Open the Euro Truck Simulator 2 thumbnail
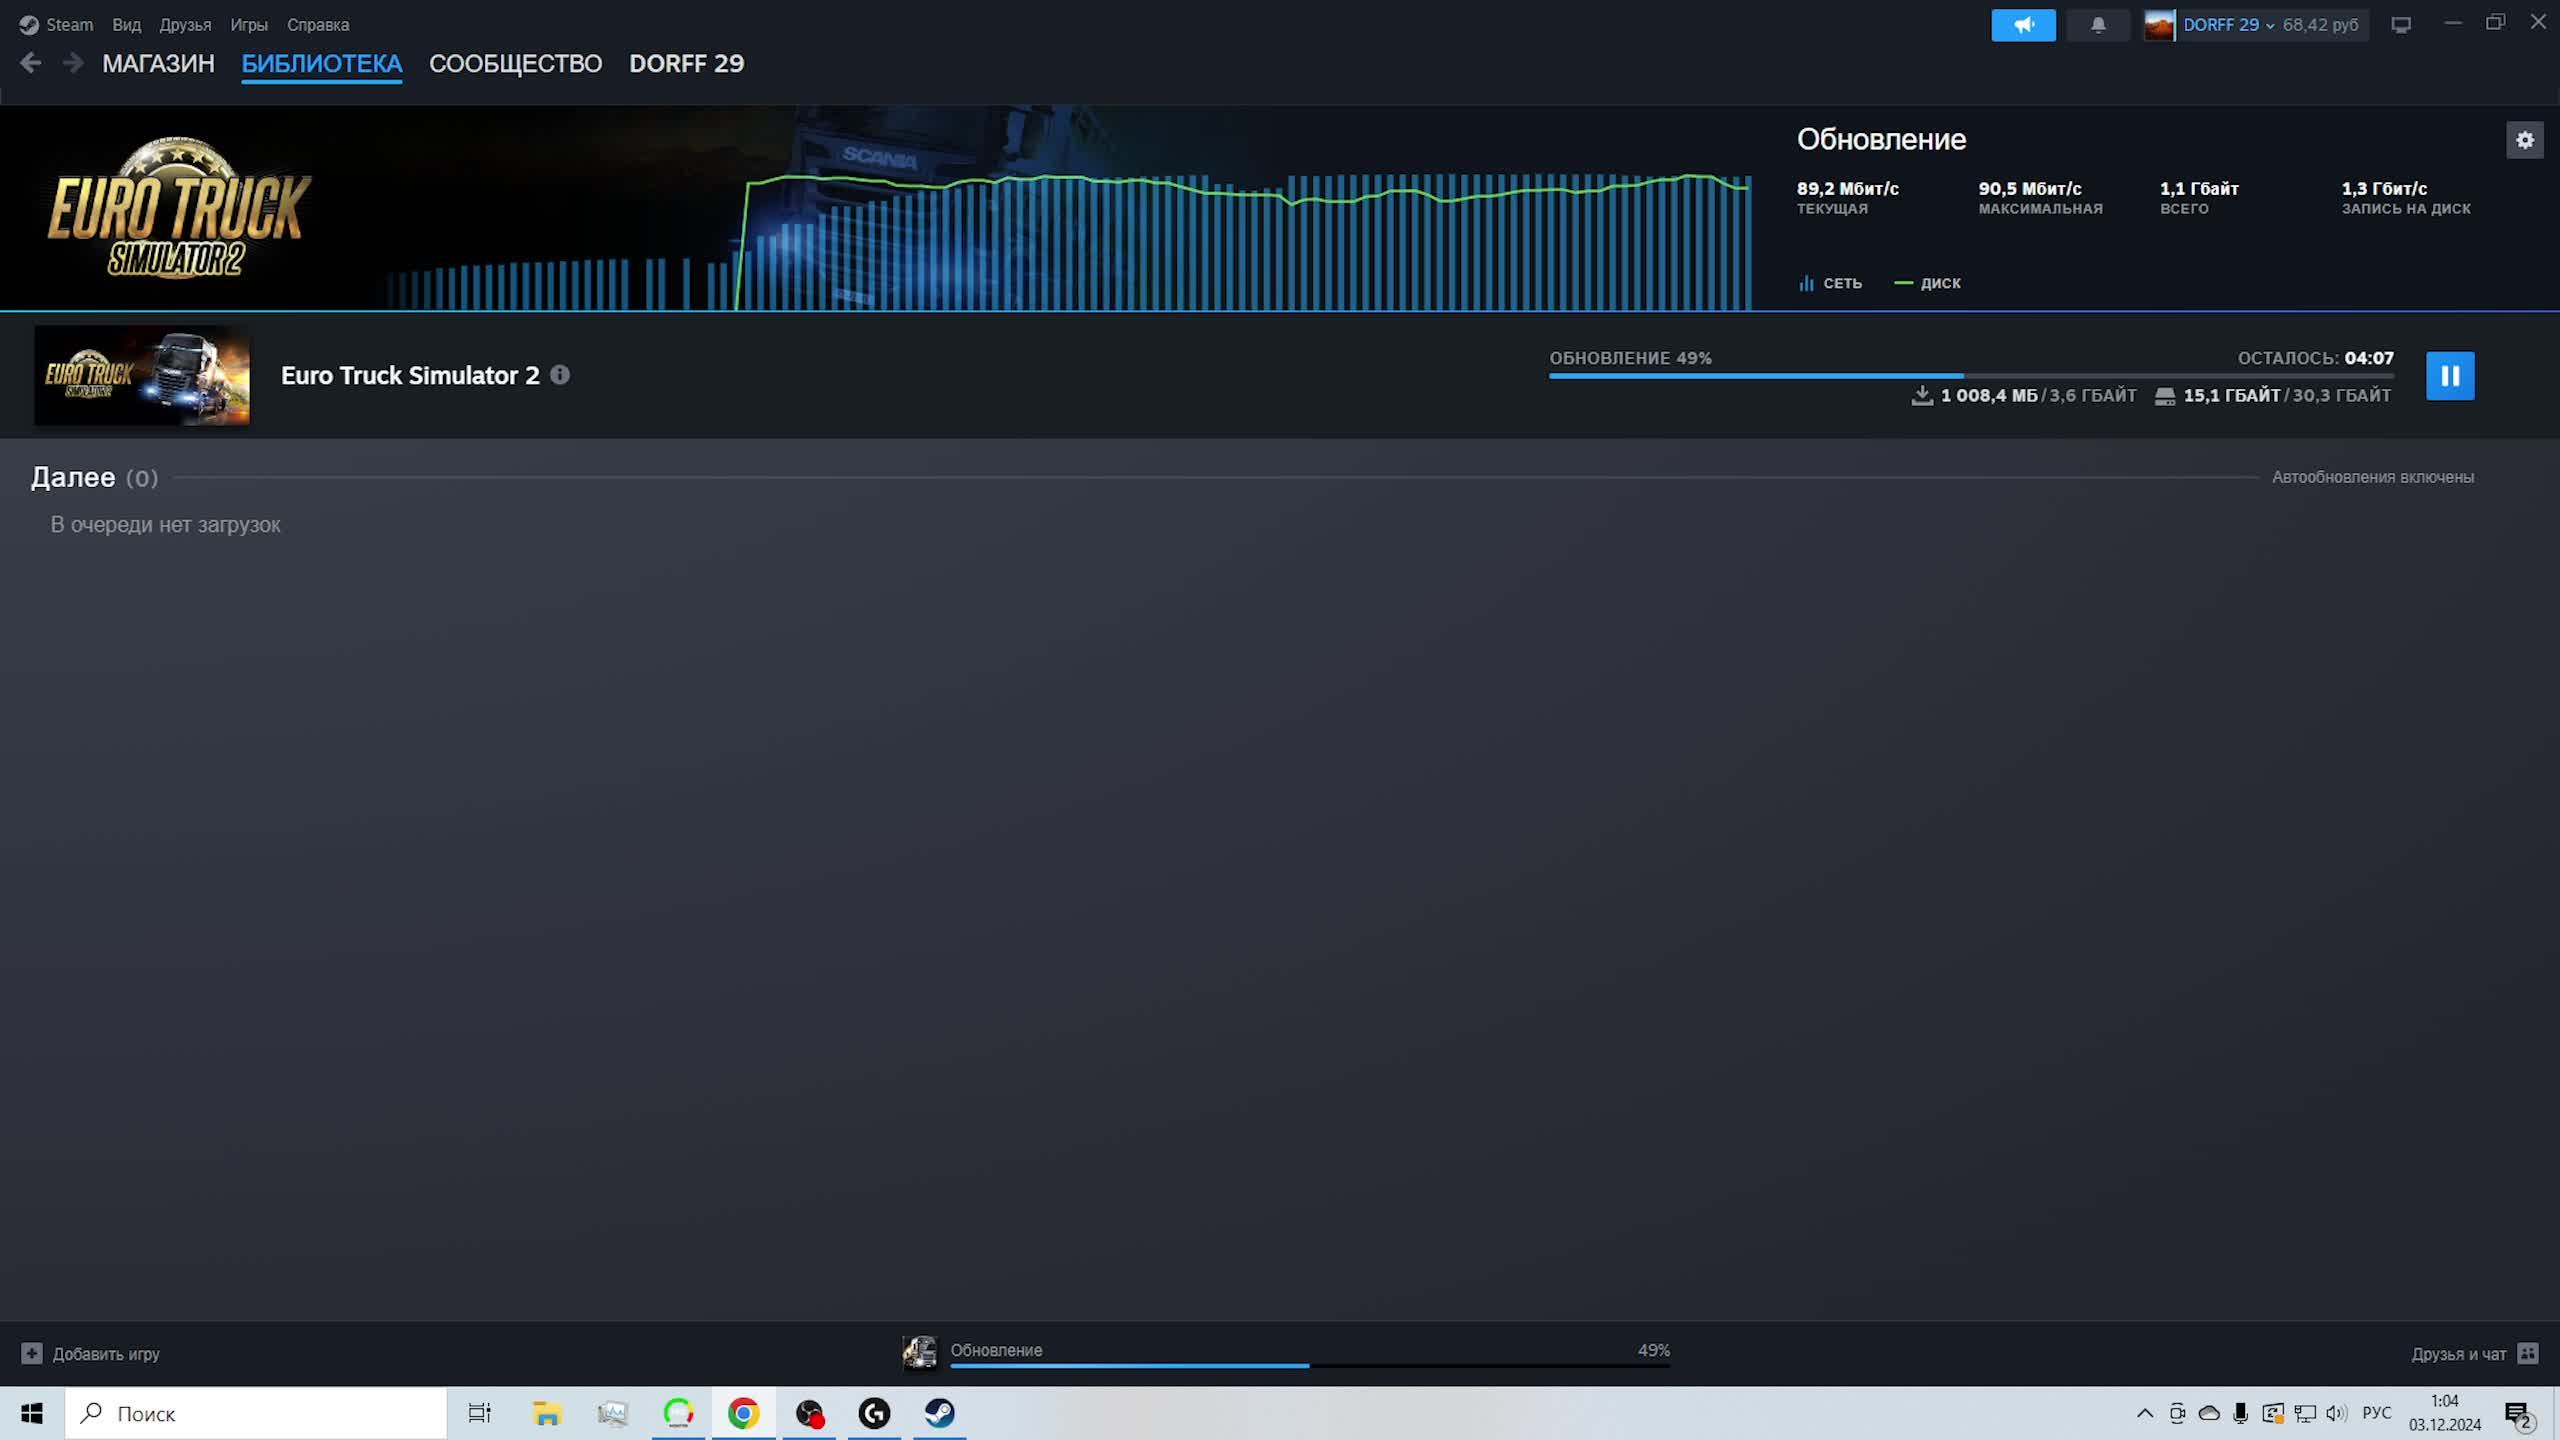 coord(142,376)
